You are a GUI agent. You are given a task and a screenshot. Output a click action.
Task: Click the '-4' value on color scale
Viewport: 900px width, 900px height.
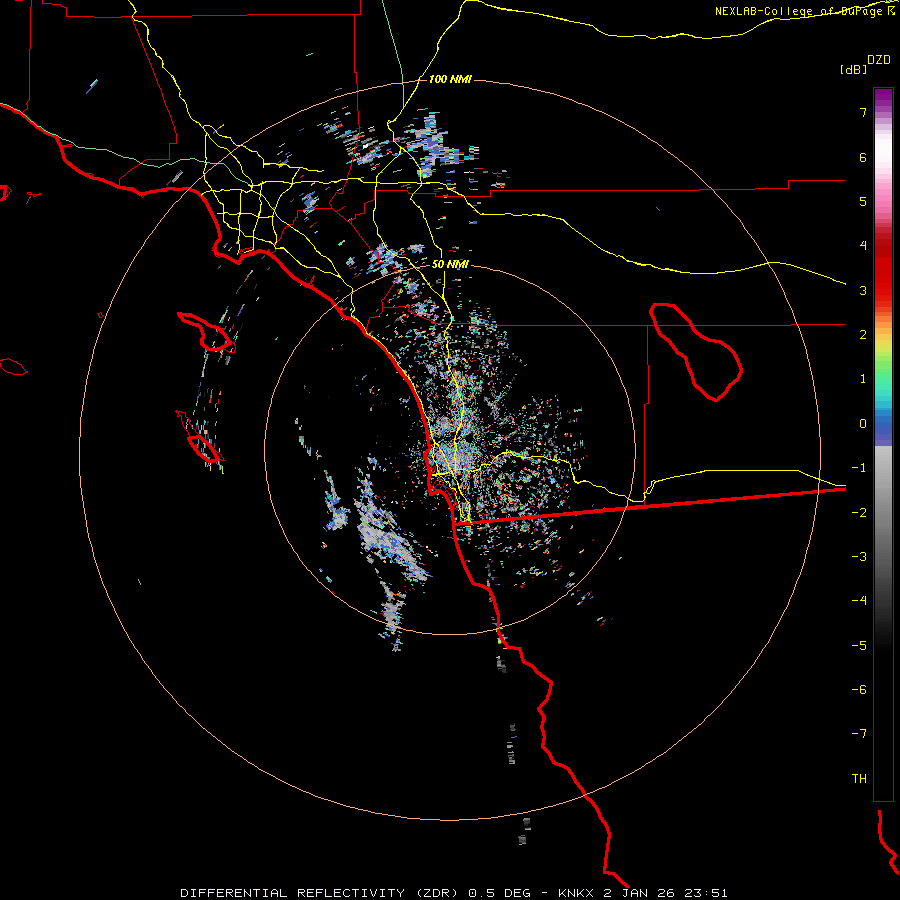859,601
